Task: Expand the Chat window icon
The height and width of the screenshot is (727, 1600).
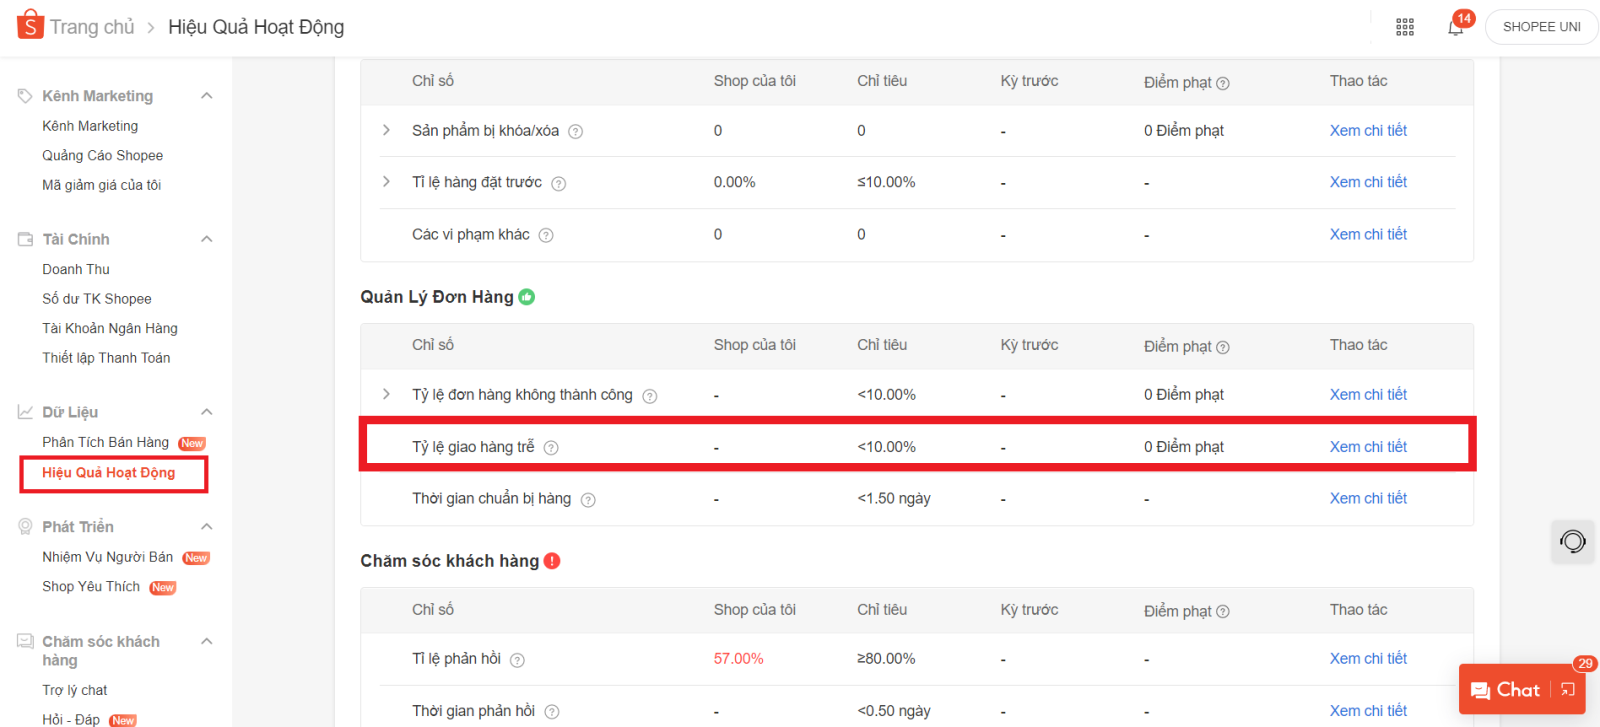Action: tap(1568, 690)
